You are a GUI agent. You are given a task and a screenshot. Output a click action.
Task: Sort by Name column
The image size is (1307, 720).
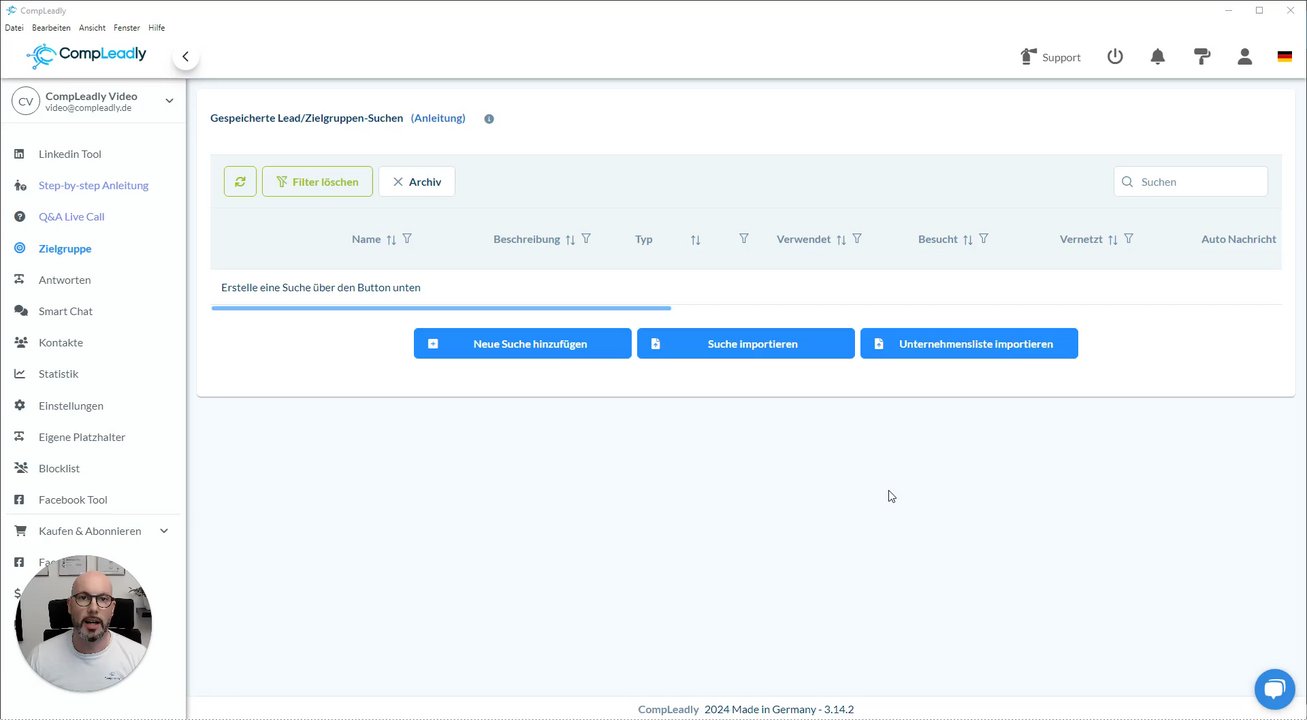click(391, 240)
